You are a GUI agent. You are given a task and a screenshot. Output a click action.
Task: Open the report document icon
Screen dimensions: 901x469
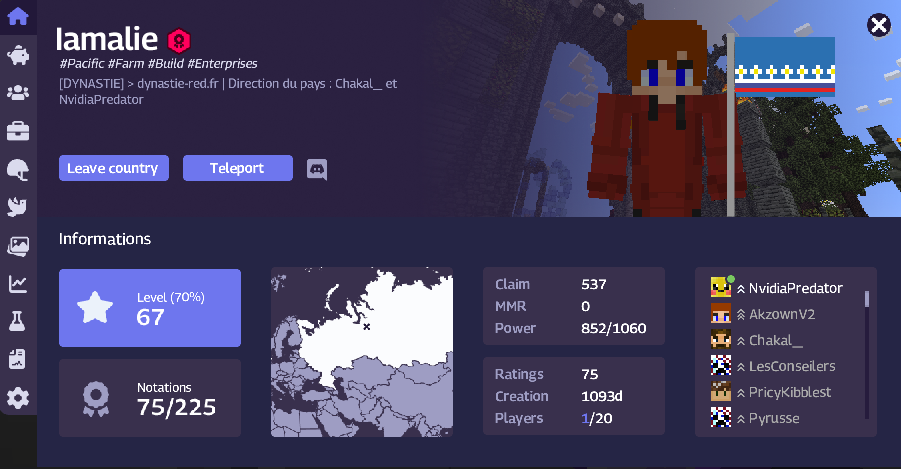(17, 359)
